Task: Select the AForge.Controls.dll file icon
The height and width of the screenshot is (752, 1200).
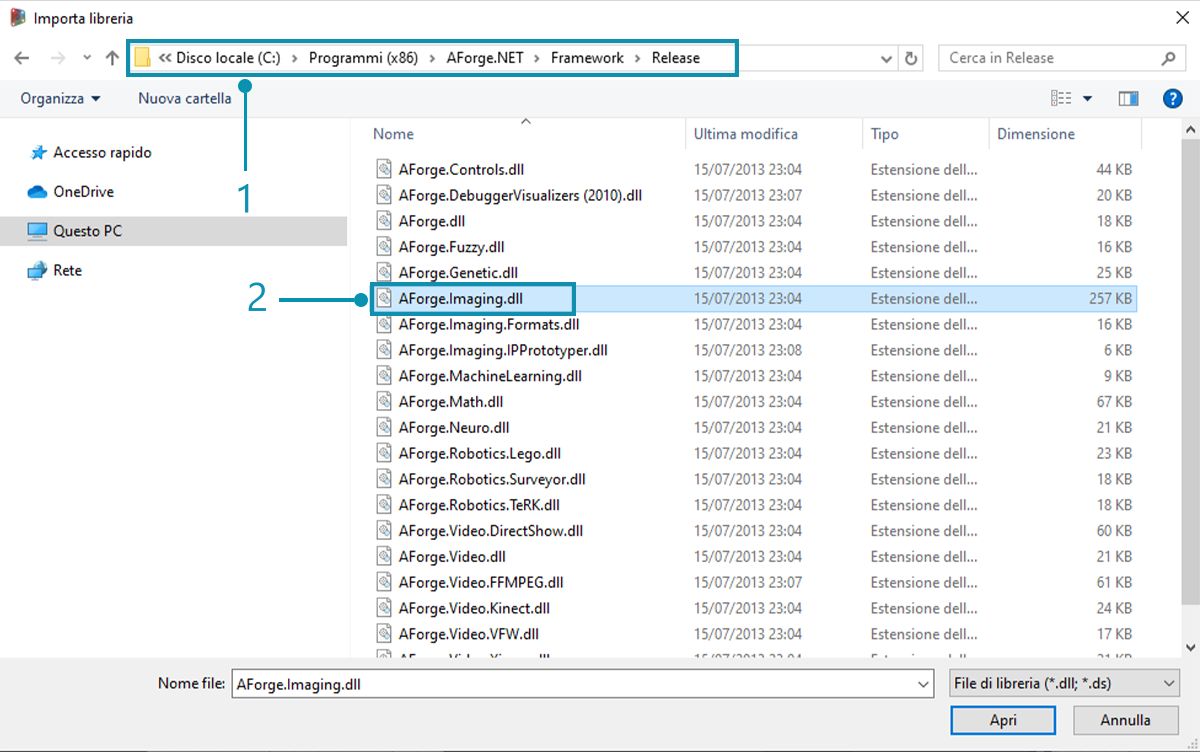Action: 385,169
